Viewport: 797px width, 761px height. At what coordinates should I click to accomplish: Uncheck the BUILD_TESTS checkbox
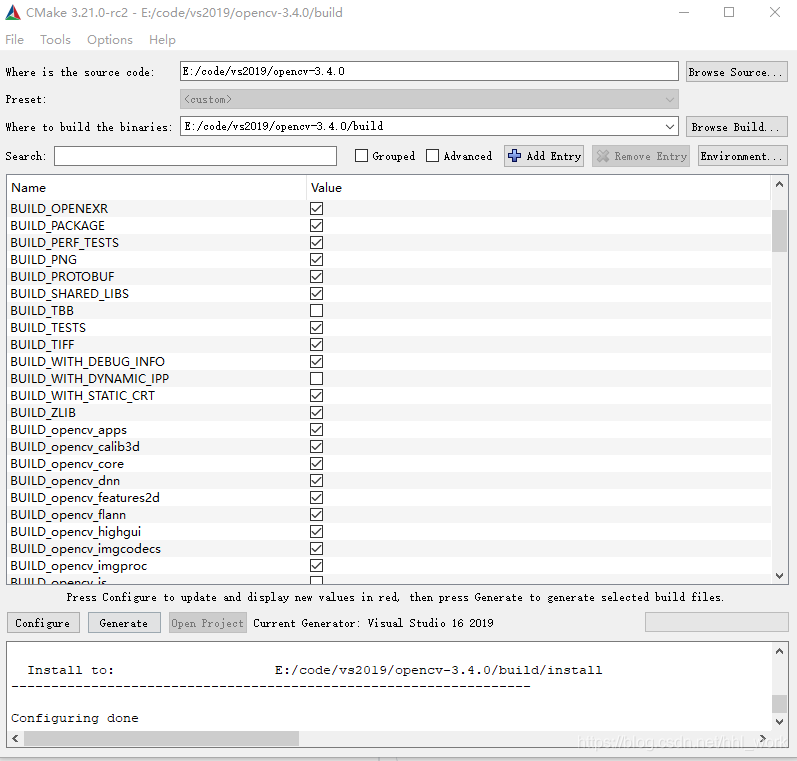pyautogui.click(x=316, y=327)
